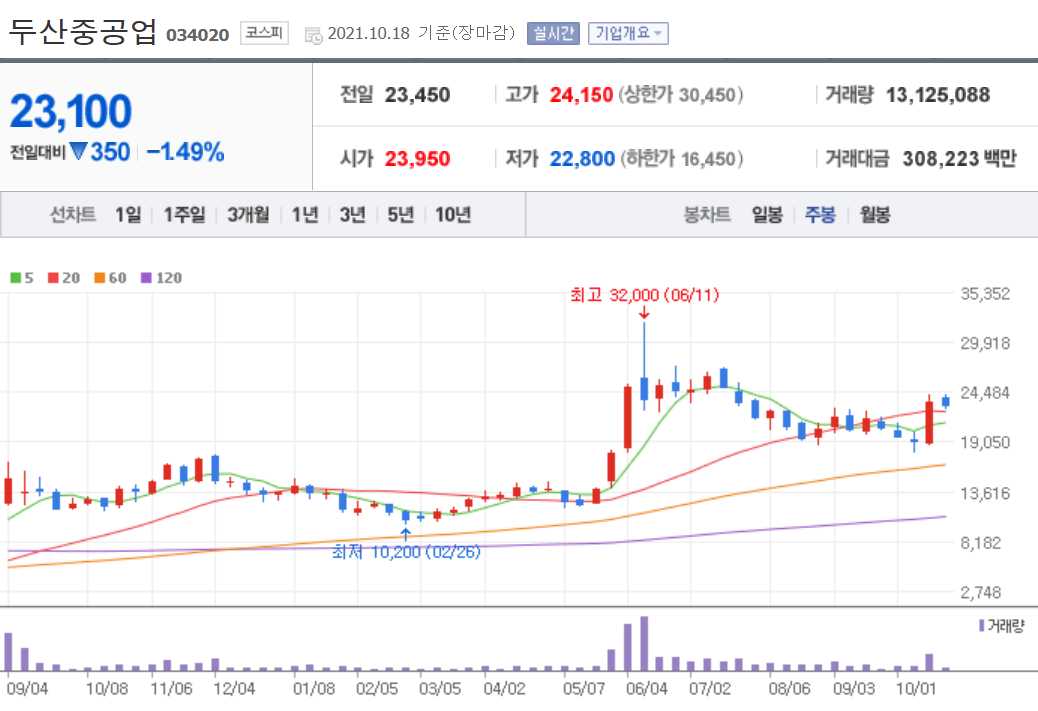Switch to 일봉 daily candle view
The height and width of the screenshot is (711, 1038).
coord(767,214)
